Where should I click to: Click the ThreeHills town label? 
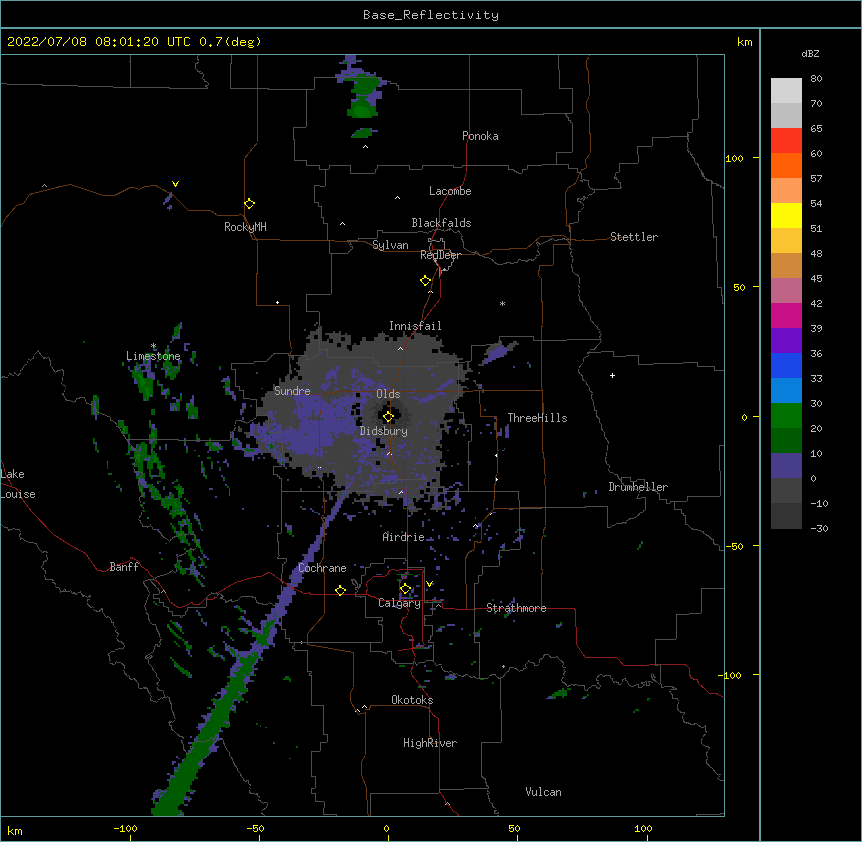click(537, 418)
